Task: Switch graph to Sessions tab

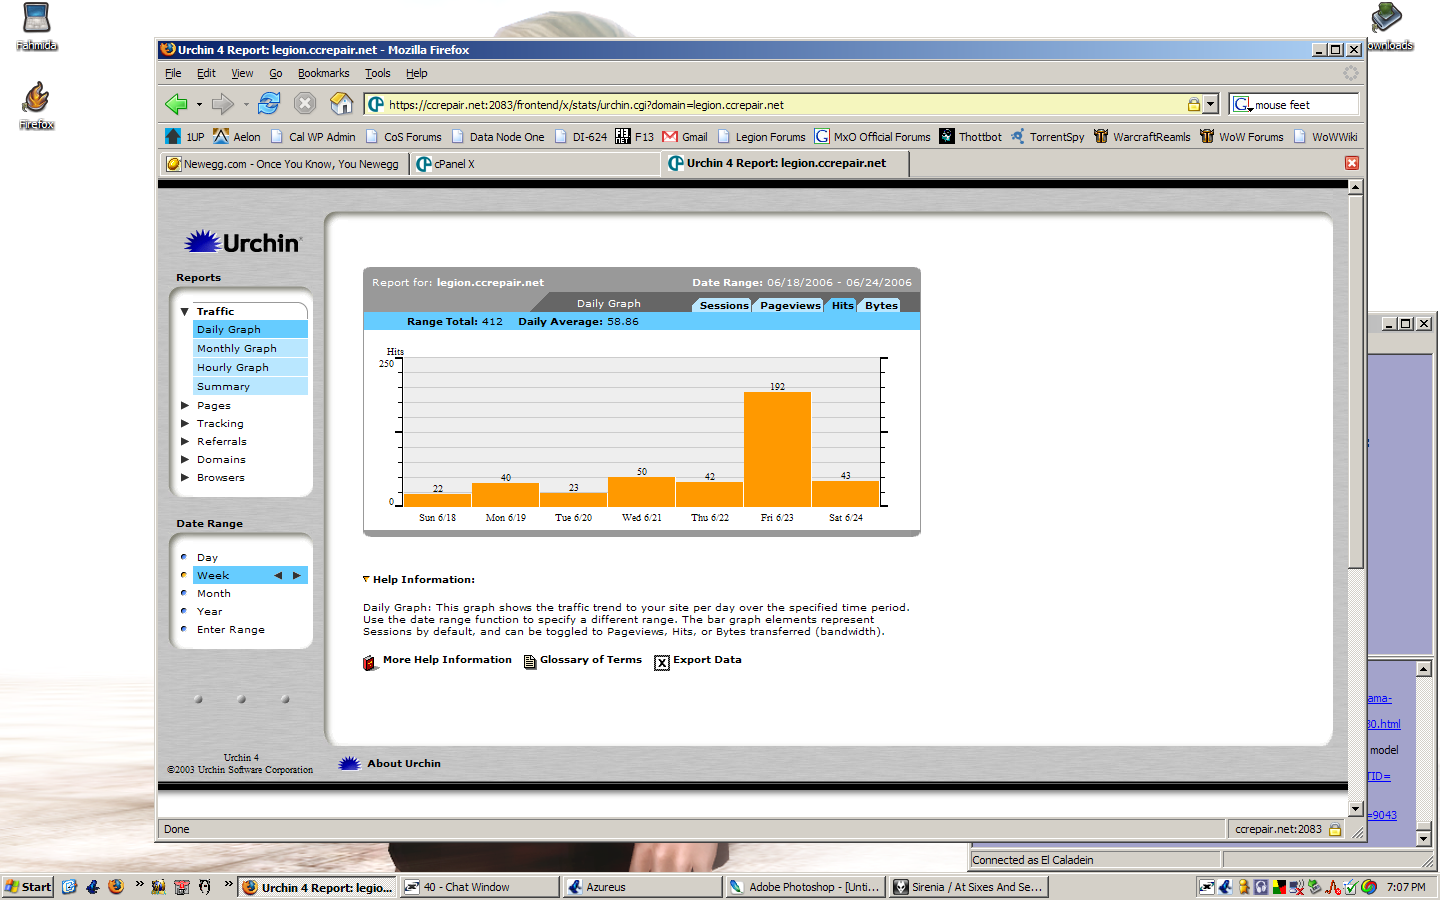Action: click(723, 305)
